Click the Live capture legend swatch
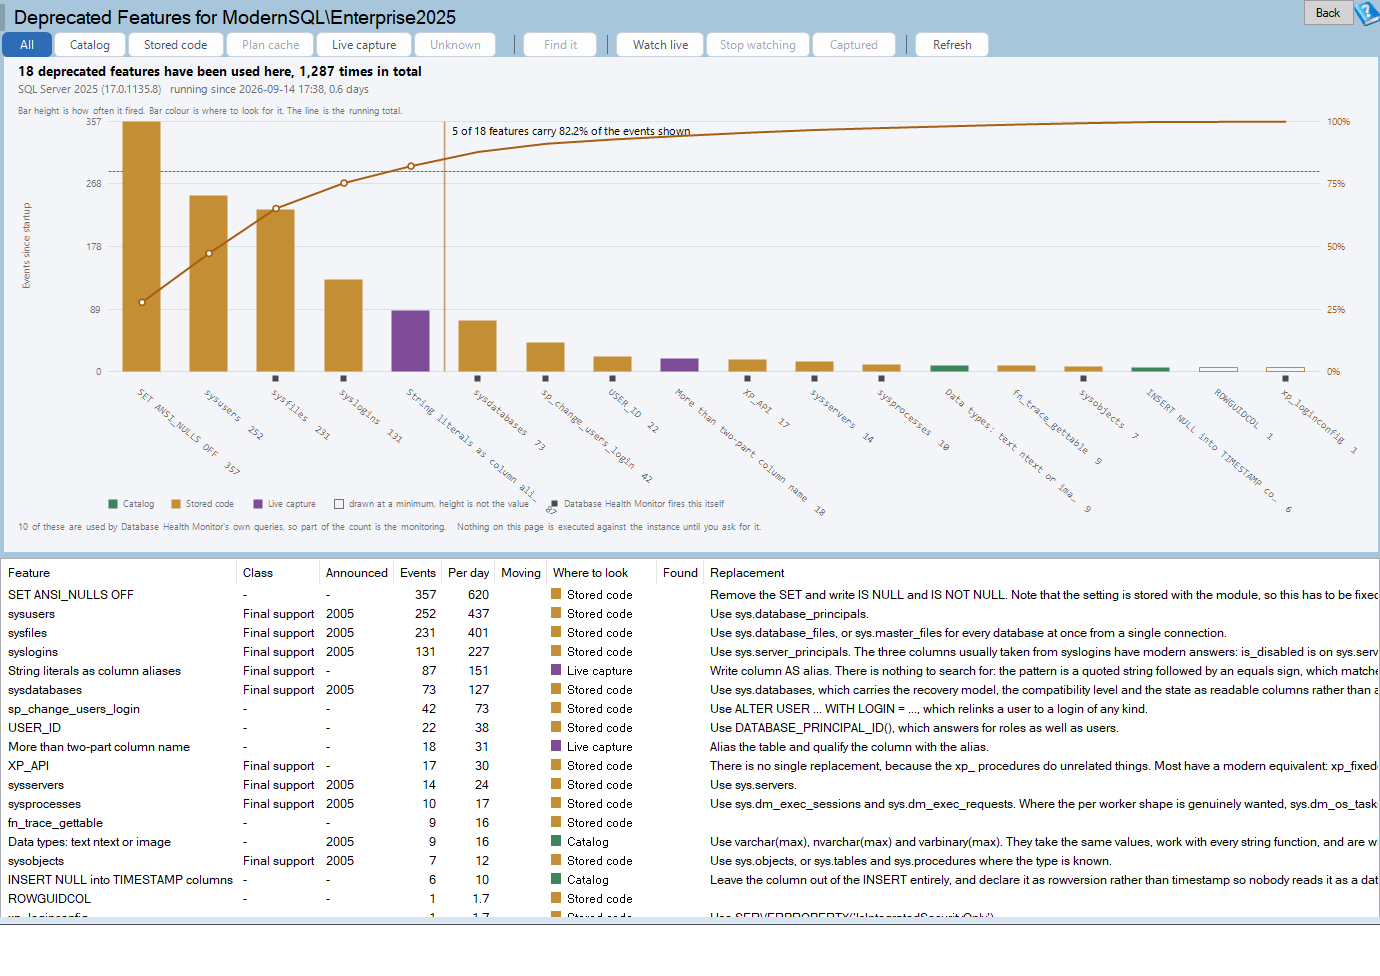This screenshot has width=1380, height=976. point(258,504)
